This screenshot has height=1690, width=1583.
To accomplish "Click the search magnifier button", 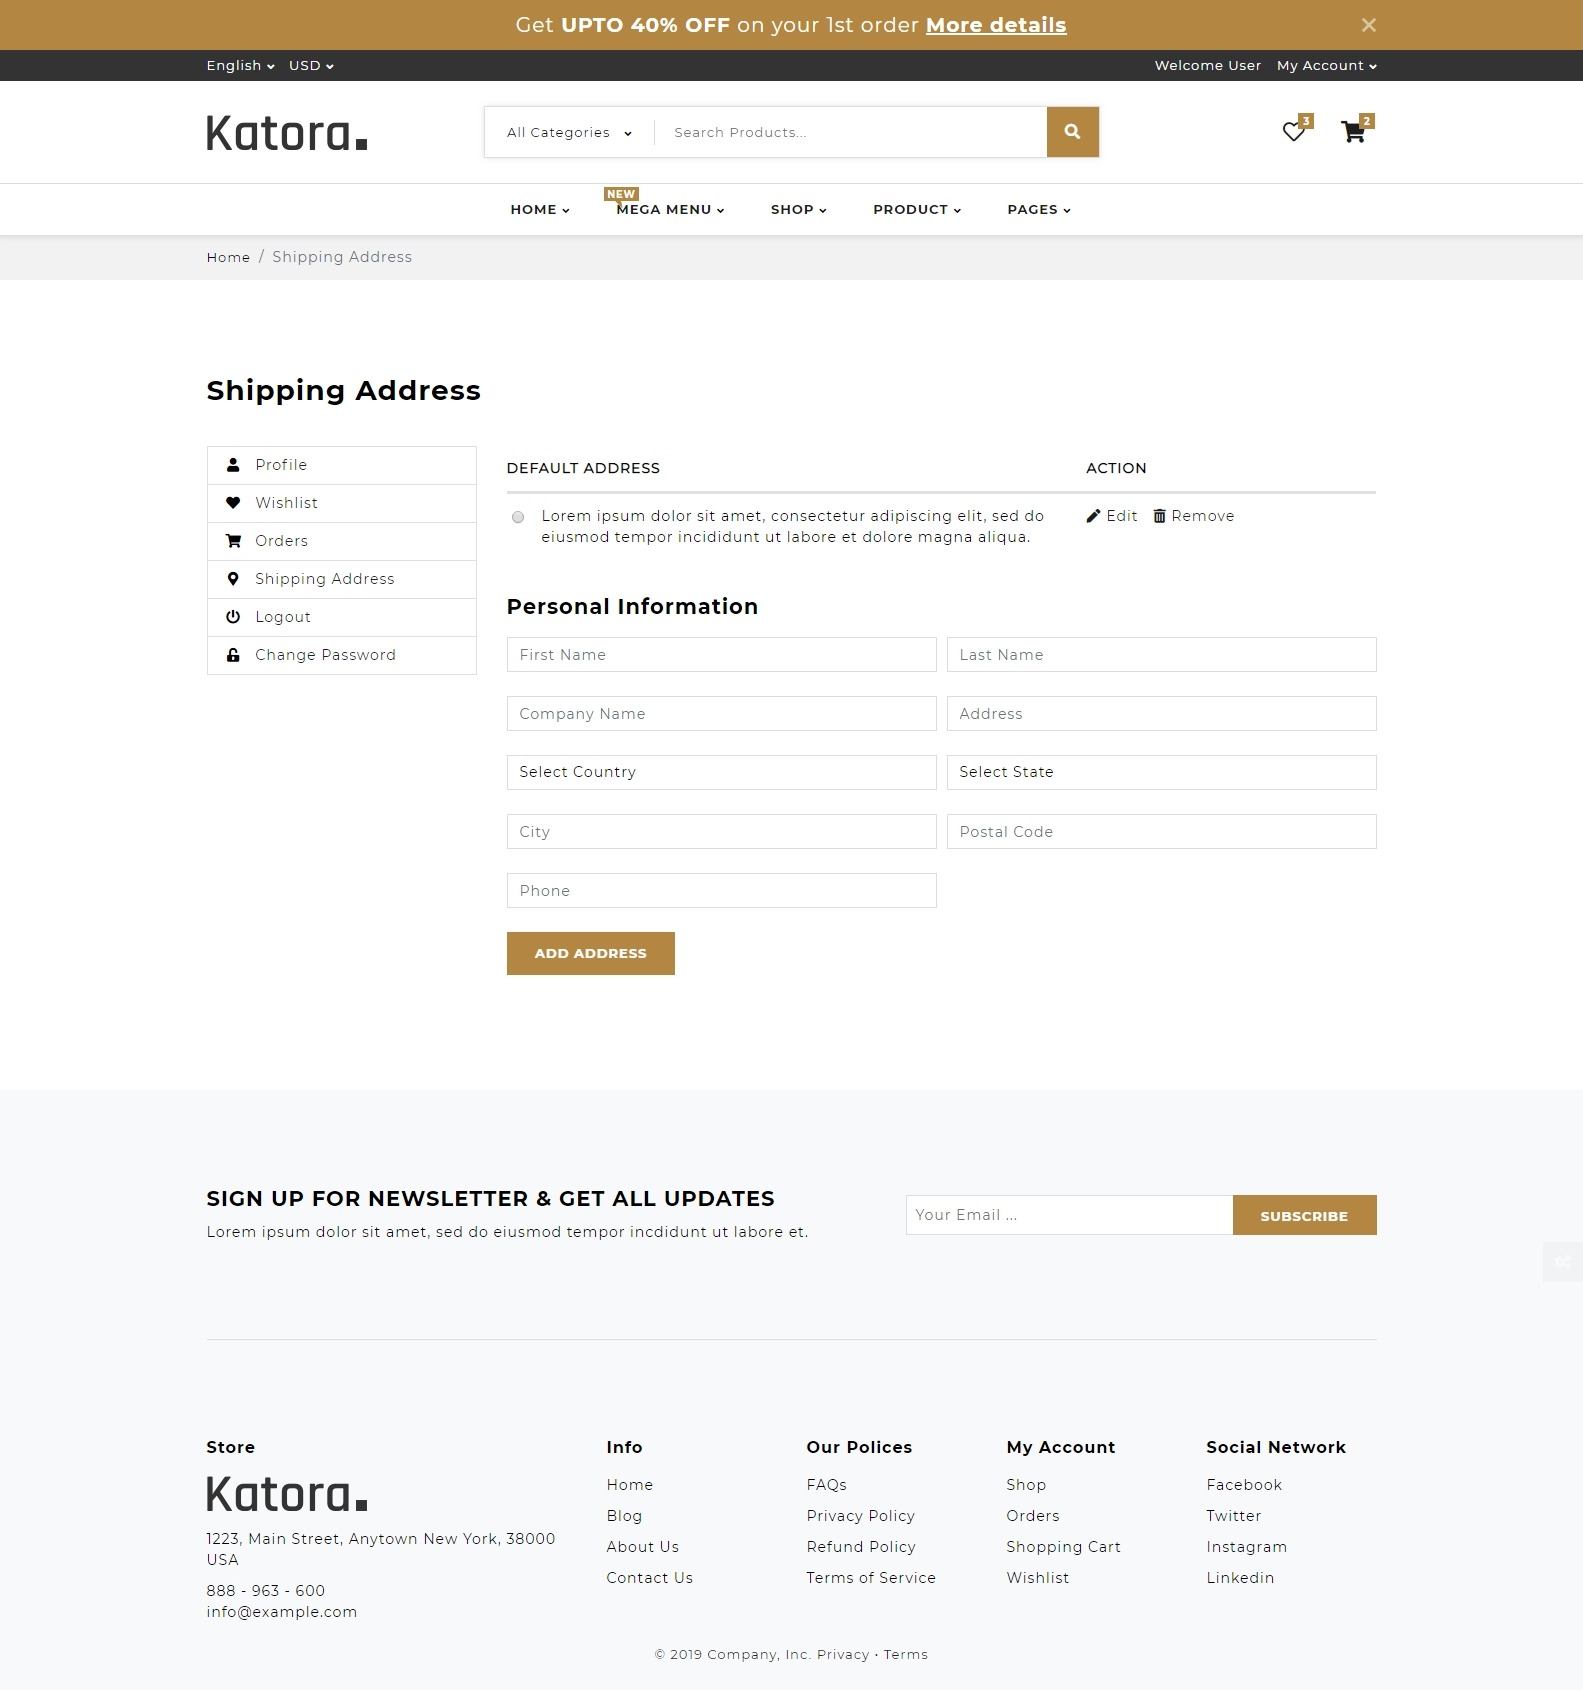I will point(1072,132).
